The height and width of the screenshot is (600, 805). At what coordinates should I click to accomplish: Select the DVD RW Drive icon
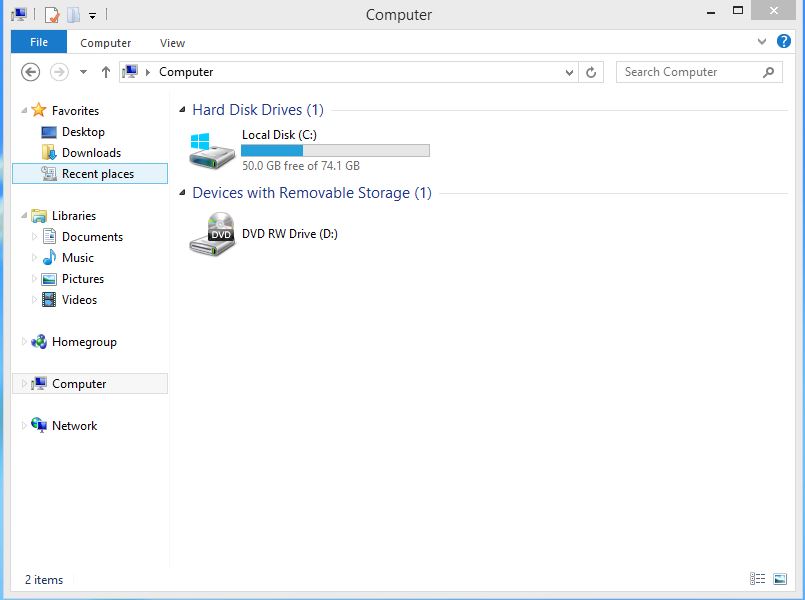[212, 234]
